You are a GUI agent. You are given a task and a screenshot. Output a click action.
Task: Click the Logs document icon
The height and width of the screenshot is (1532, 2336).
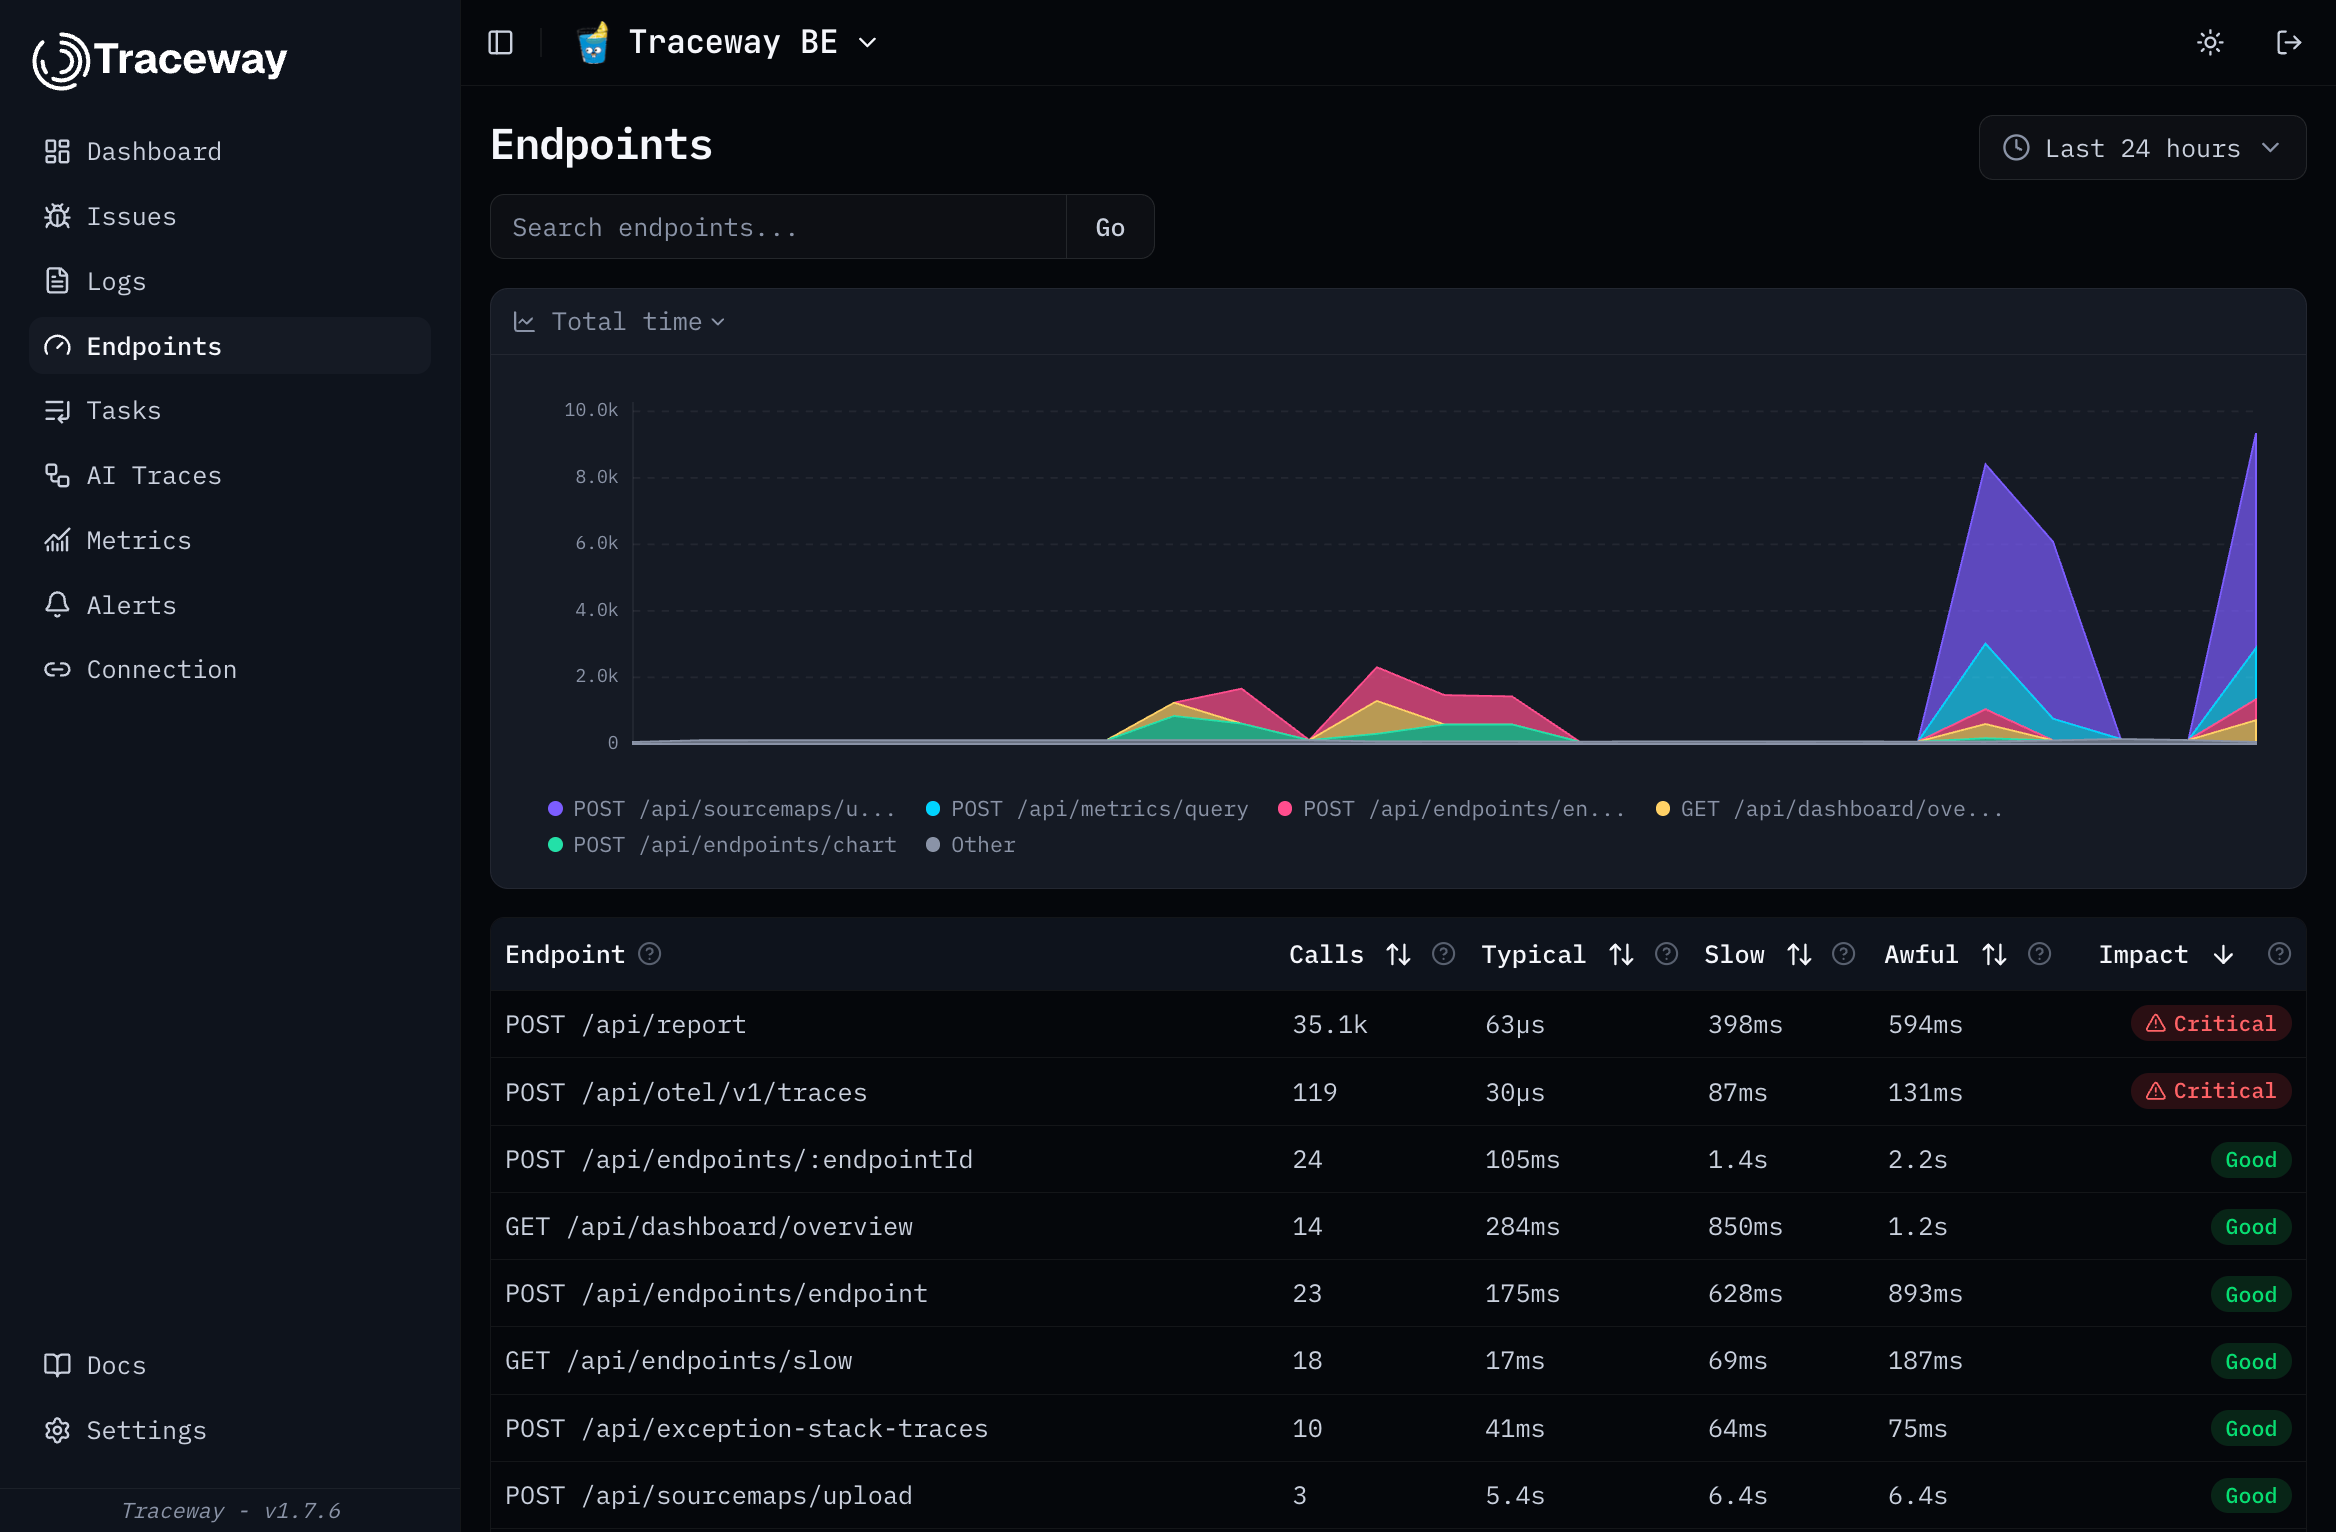click(57, 281)
